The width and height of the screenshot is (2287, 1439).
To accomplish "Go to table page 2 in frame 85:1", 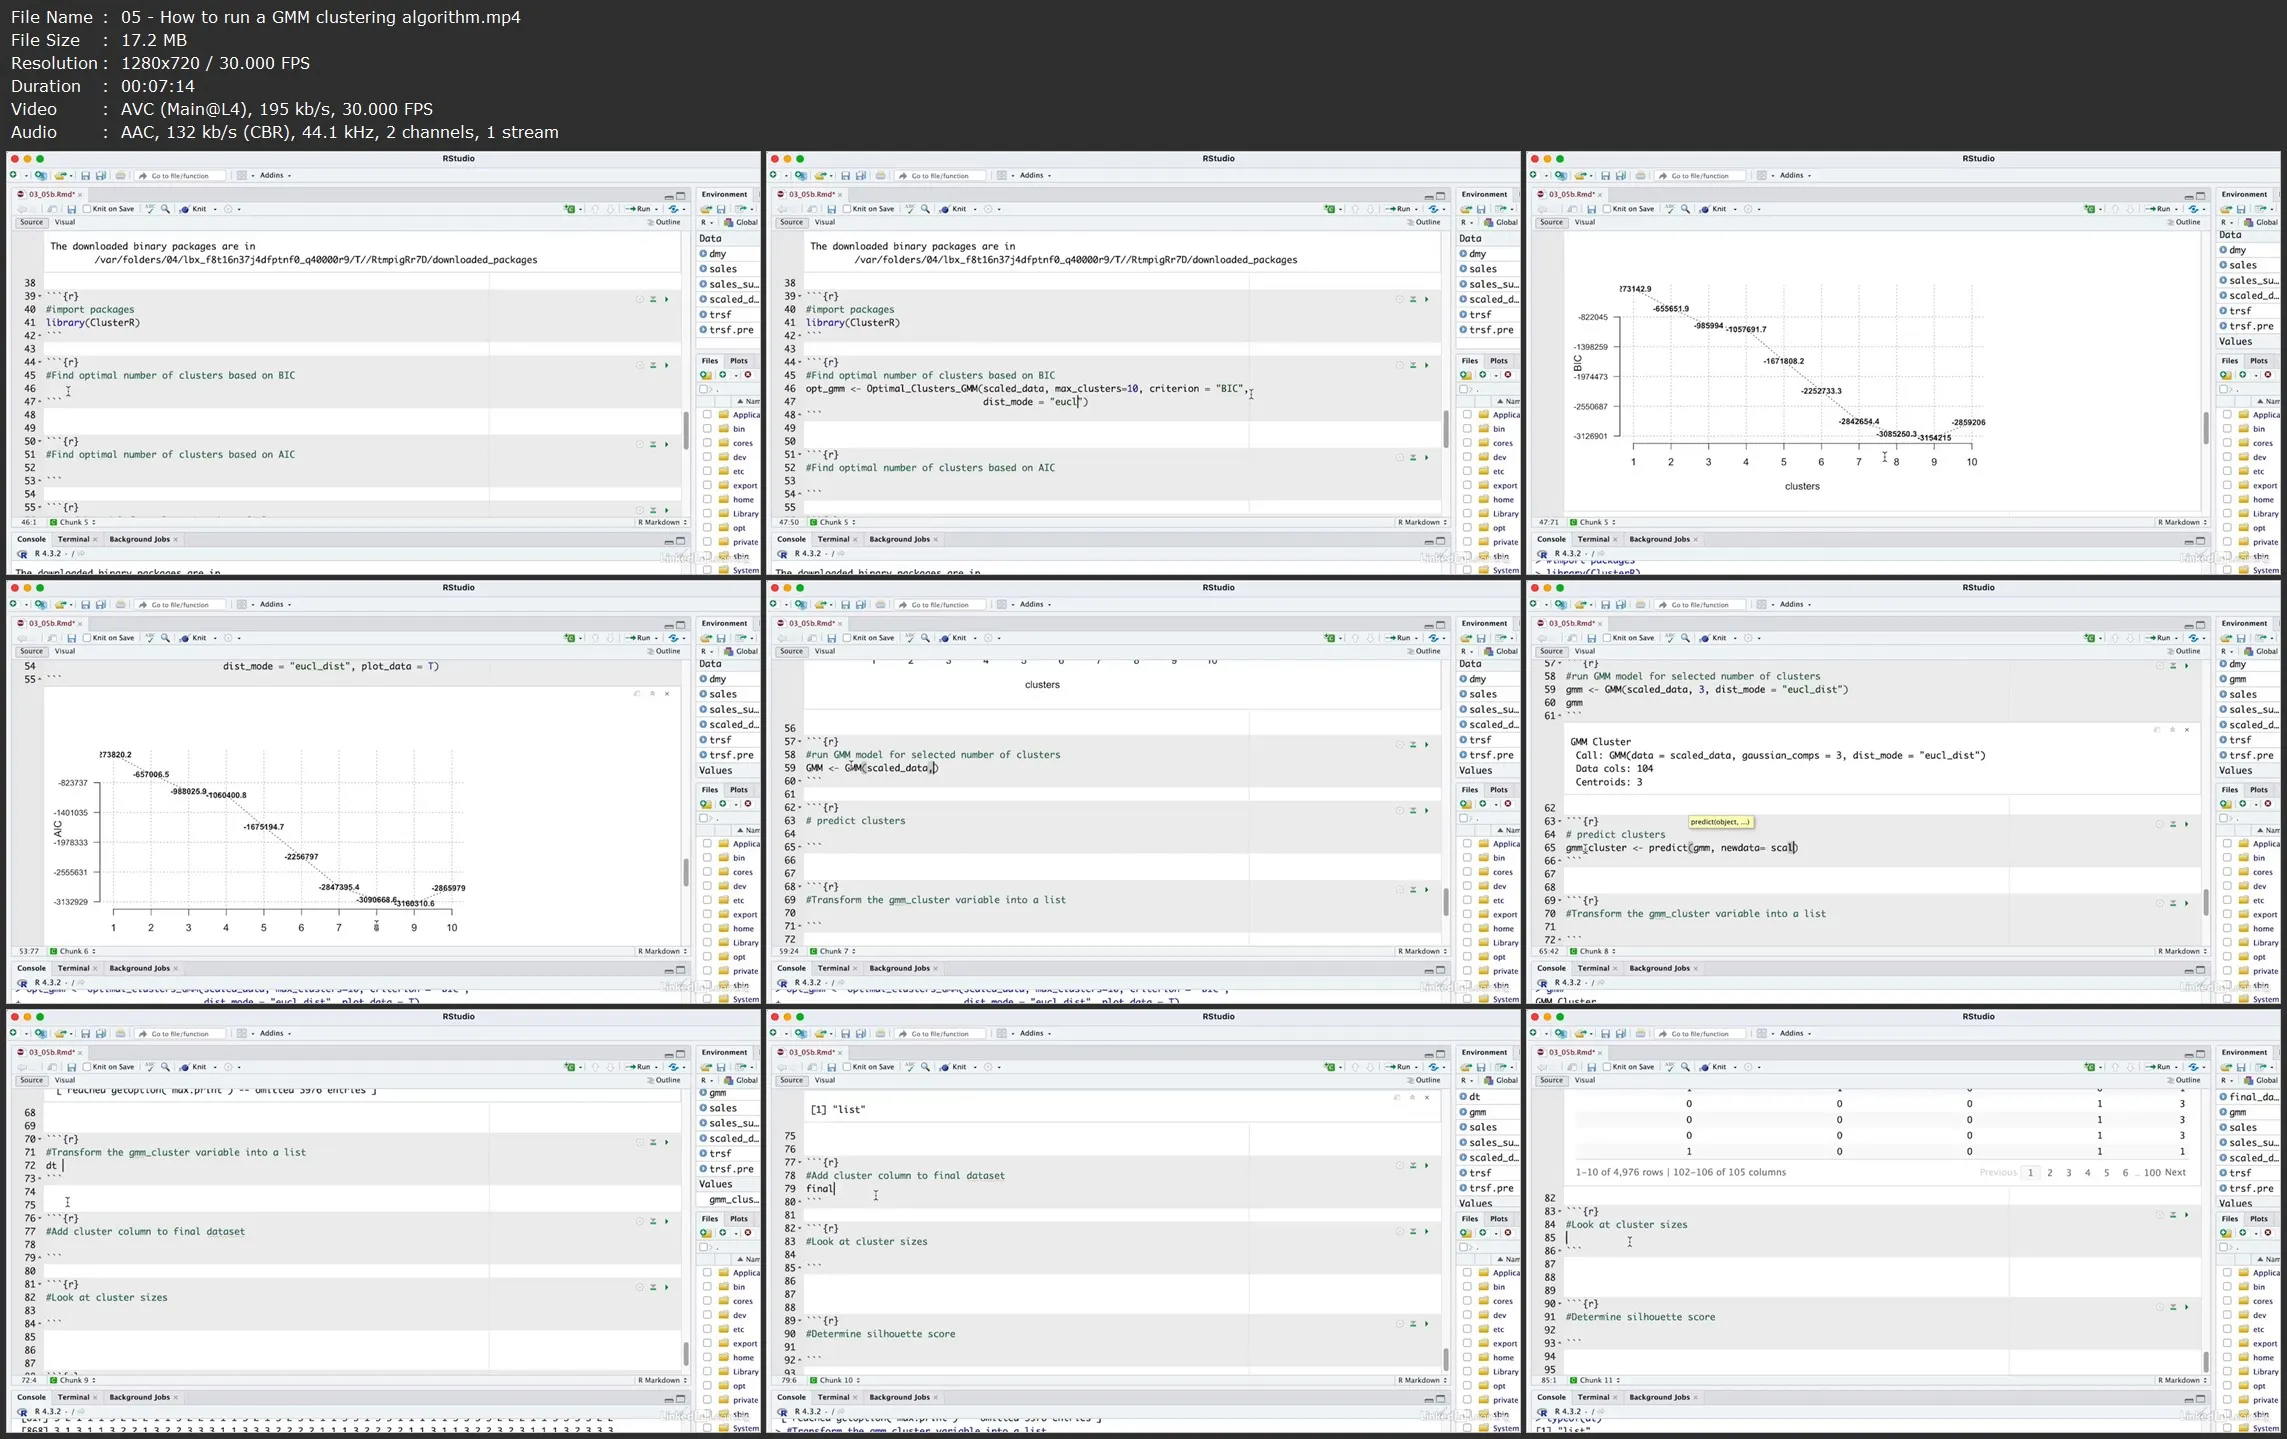I will click(x=2050, y=1172).
